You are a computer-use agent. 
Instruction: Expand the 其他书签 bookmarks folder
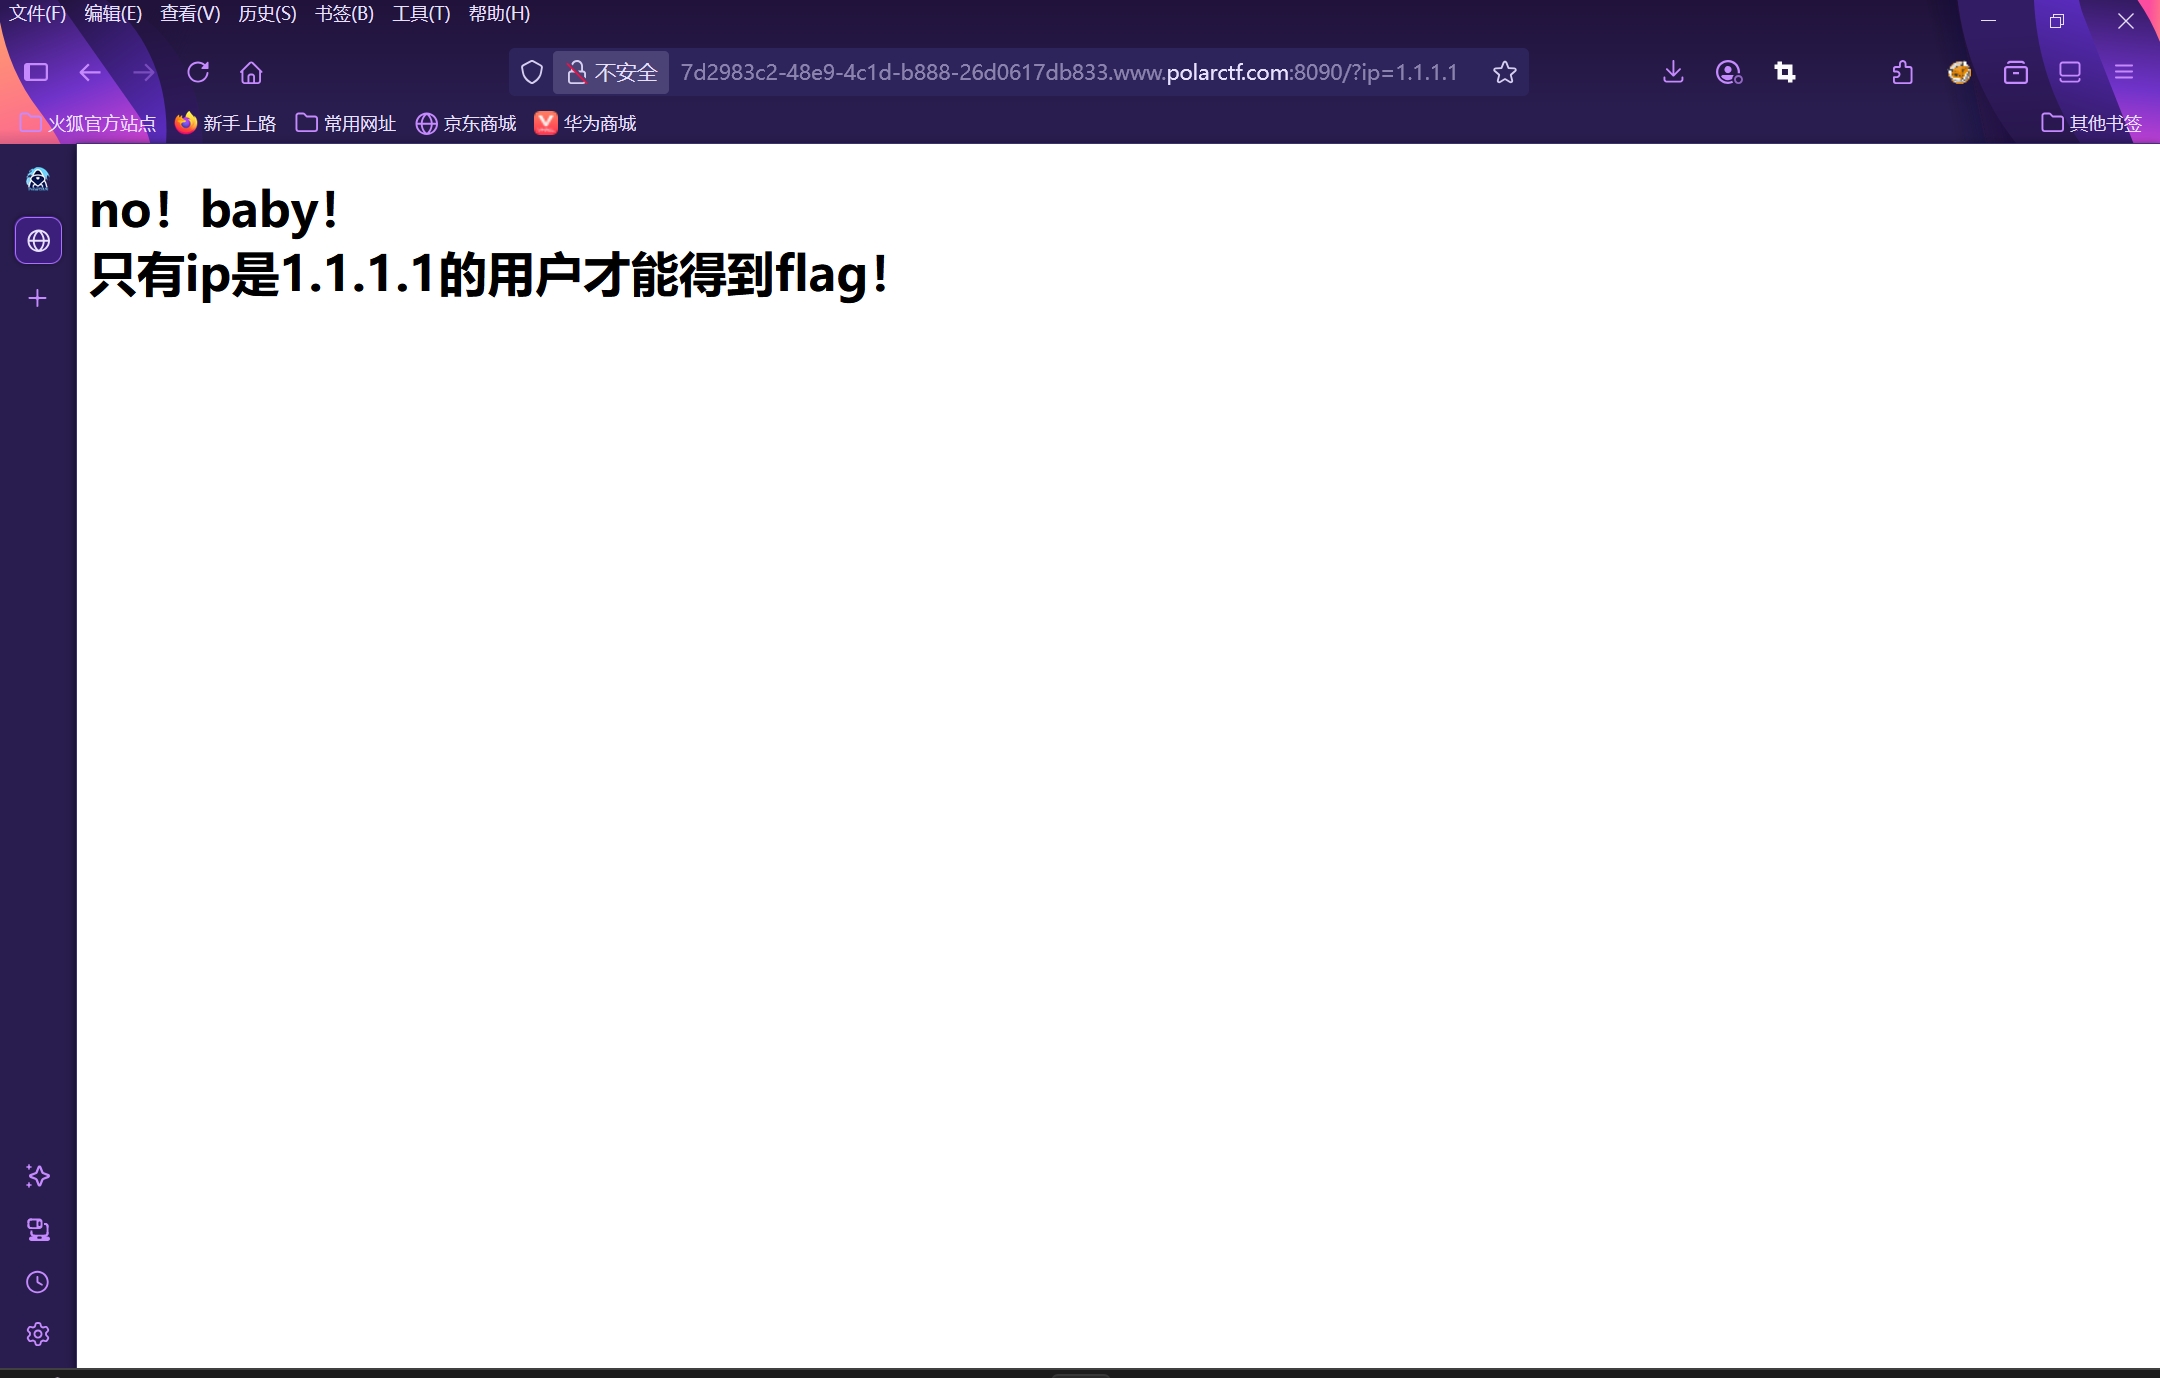click(2091, 123)
